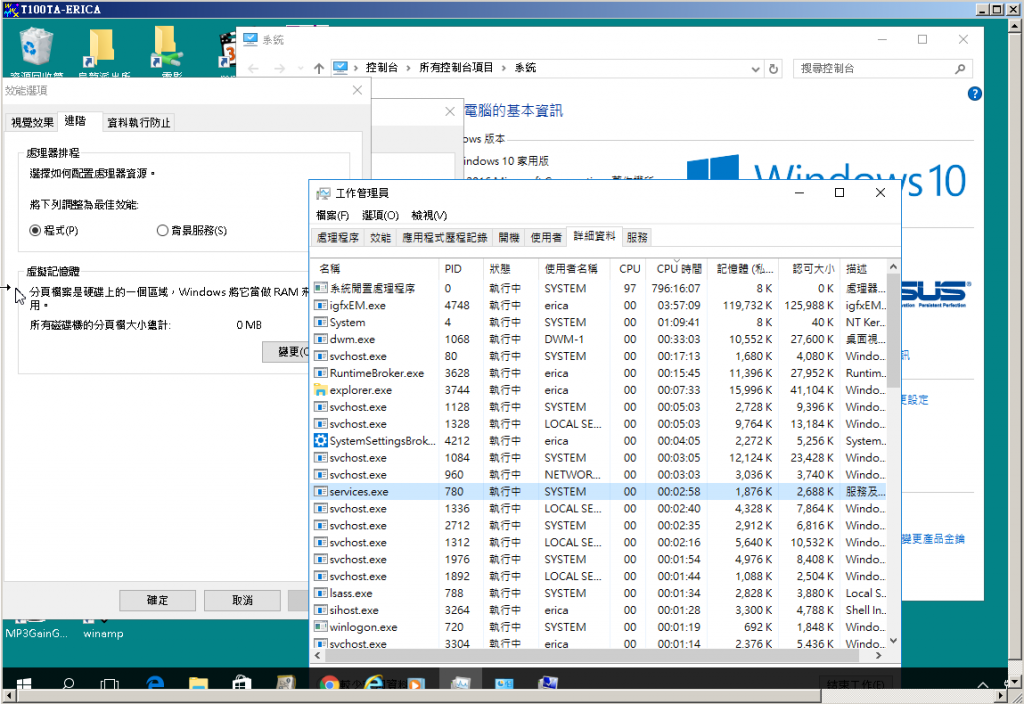
Task: Open the 選項(O) menu in Task Manager
Action: [x=380, y=216]
